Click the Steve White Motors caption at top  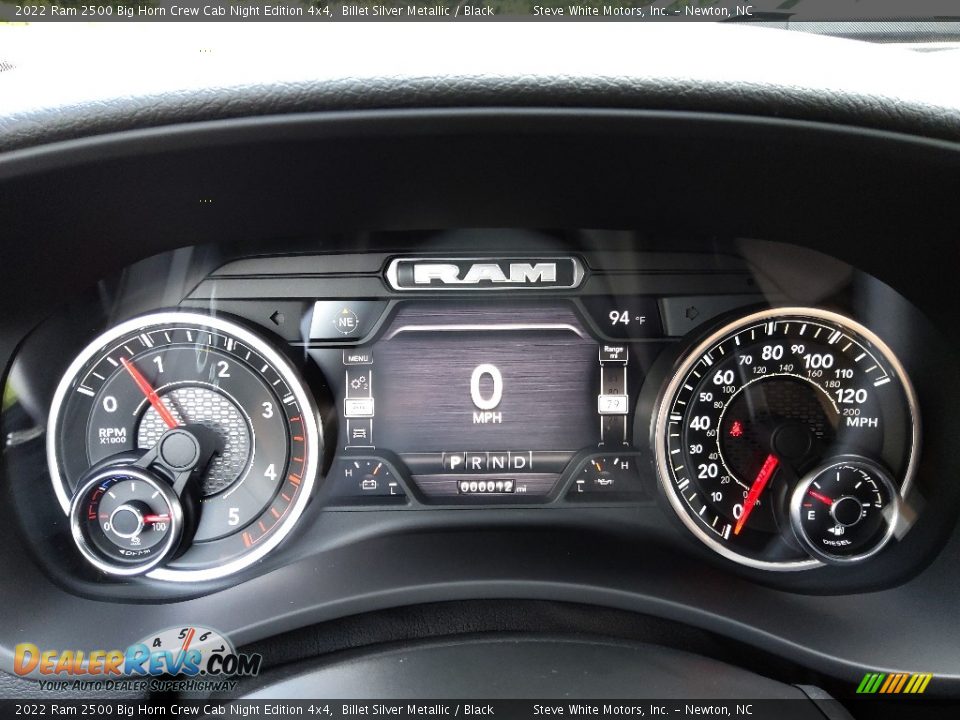(642, 10)
